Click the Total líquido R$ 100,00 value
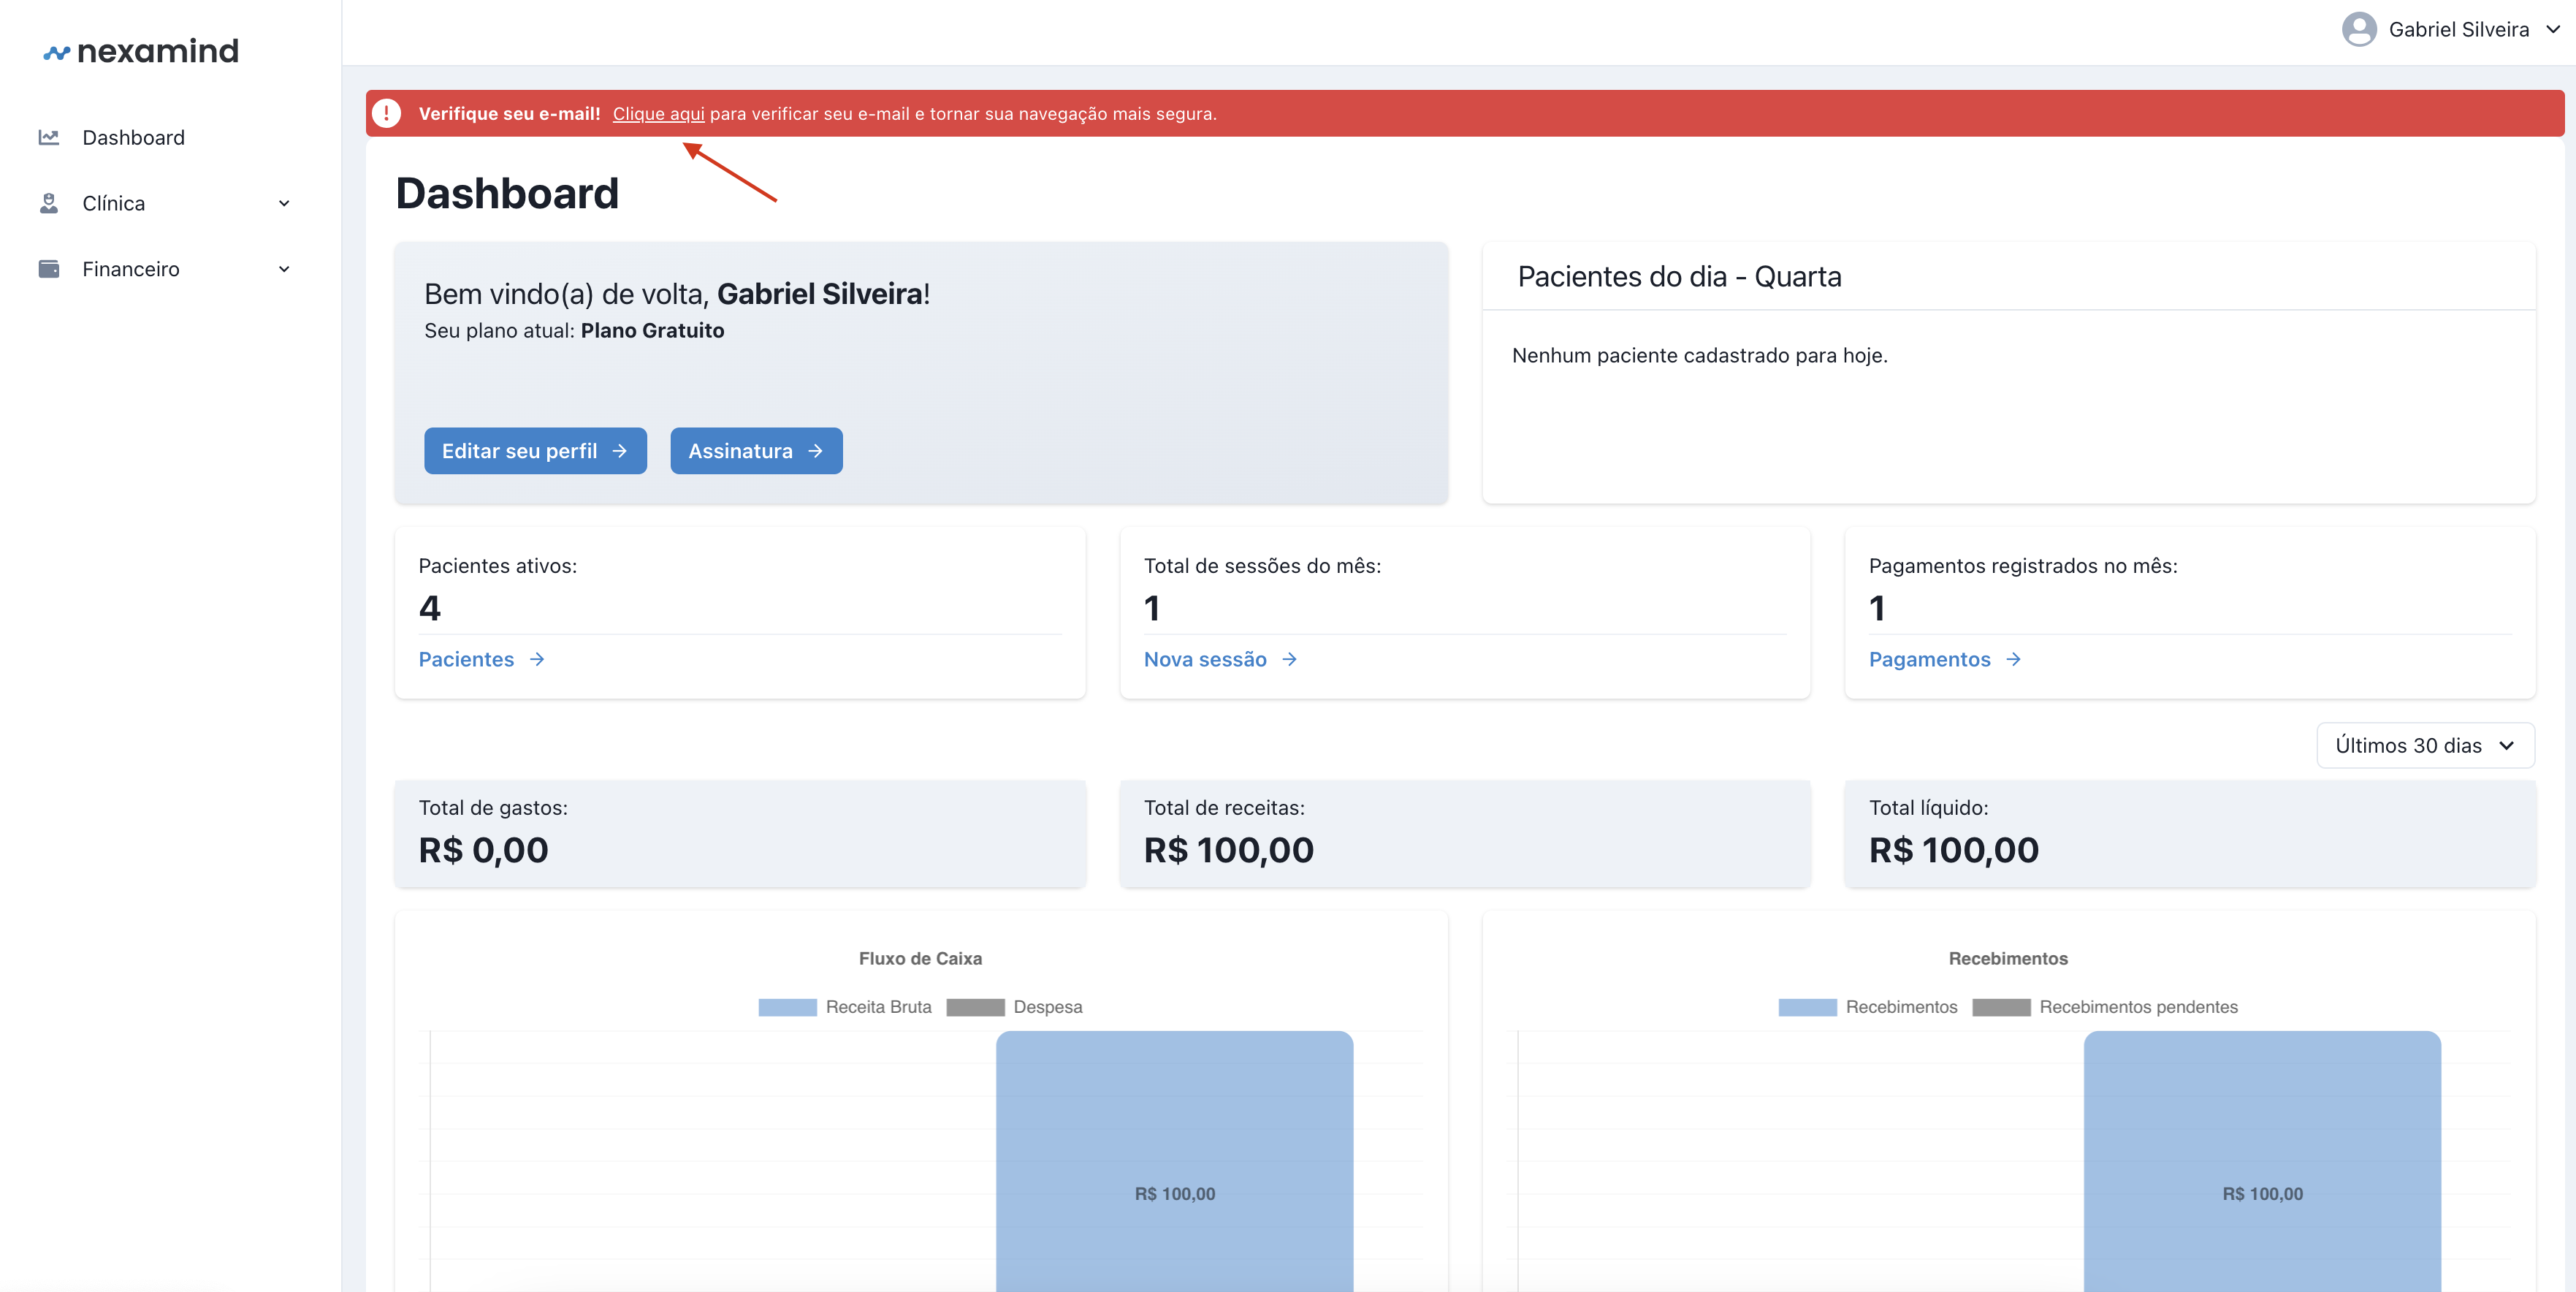The image size is (2576, 1292). click(1953, 850)
